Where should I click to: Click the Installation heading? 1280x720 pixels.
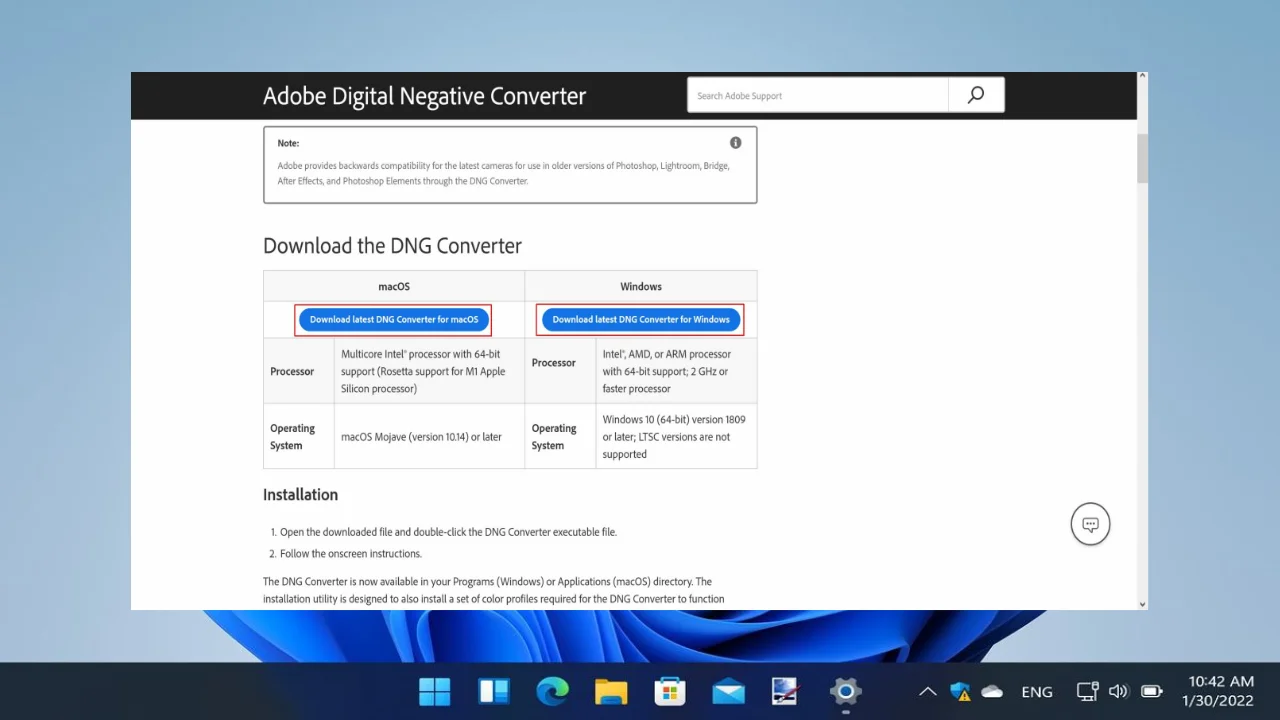[x=300, y=494]
